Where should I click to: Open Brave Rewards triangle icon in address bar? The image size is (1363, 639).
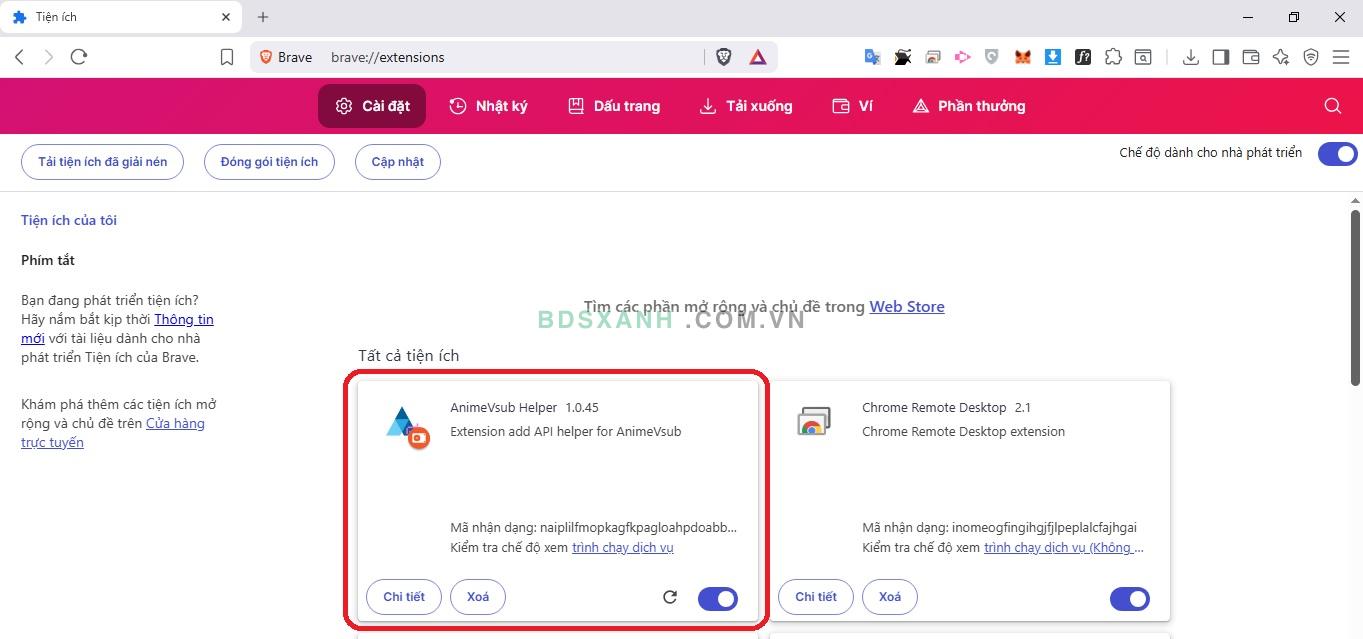758,57
